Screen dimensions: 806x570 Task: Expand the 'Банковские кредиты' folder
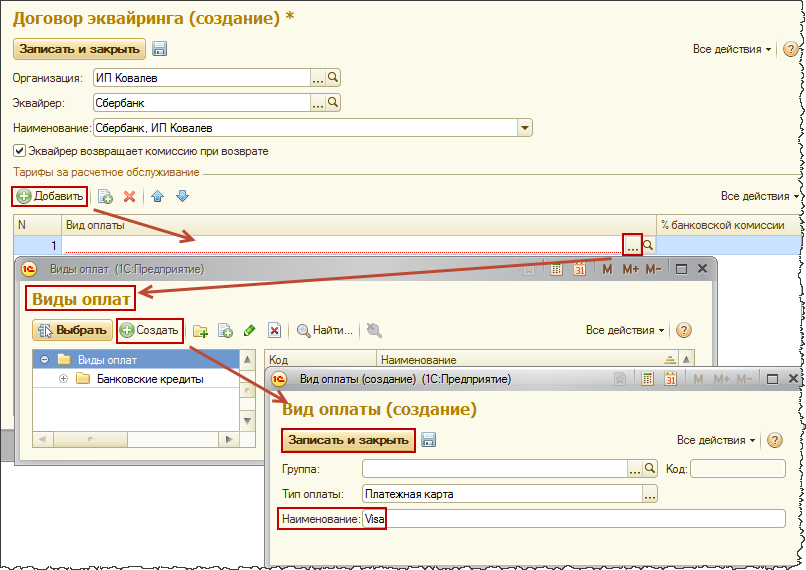tap(63, 379)
